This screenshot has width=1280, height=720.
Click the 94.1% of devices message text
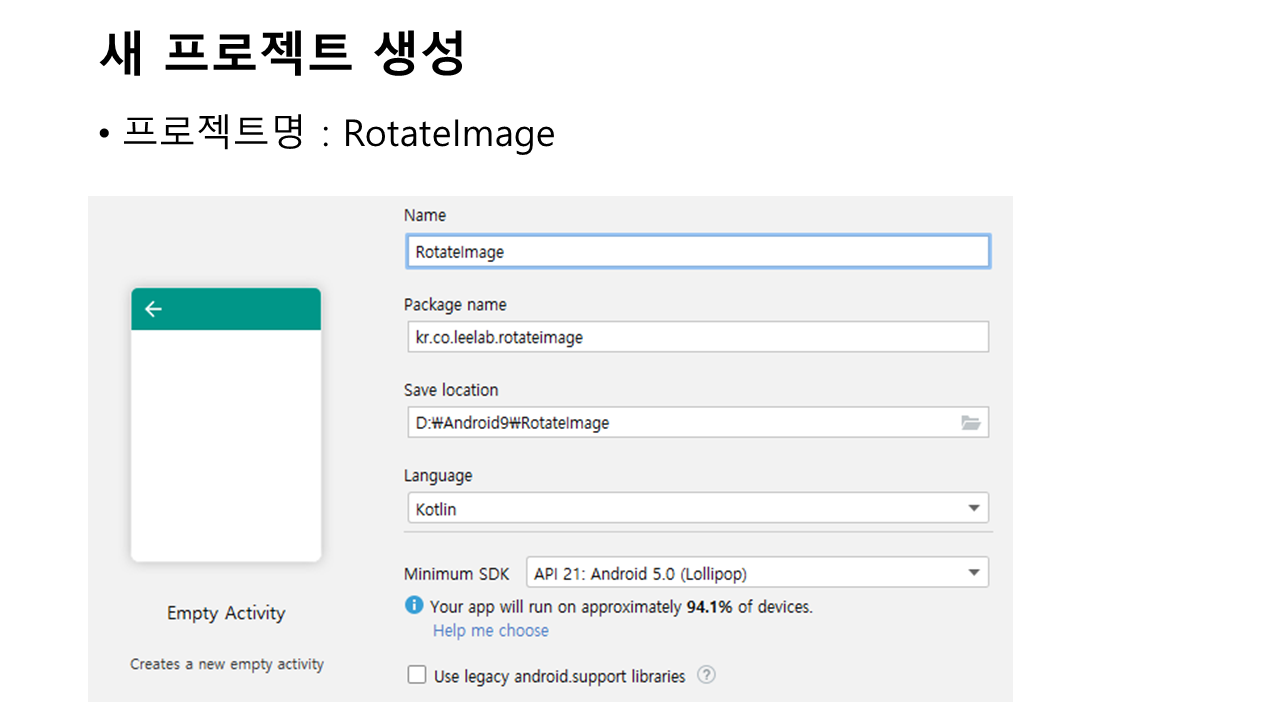tap(621, 606)
